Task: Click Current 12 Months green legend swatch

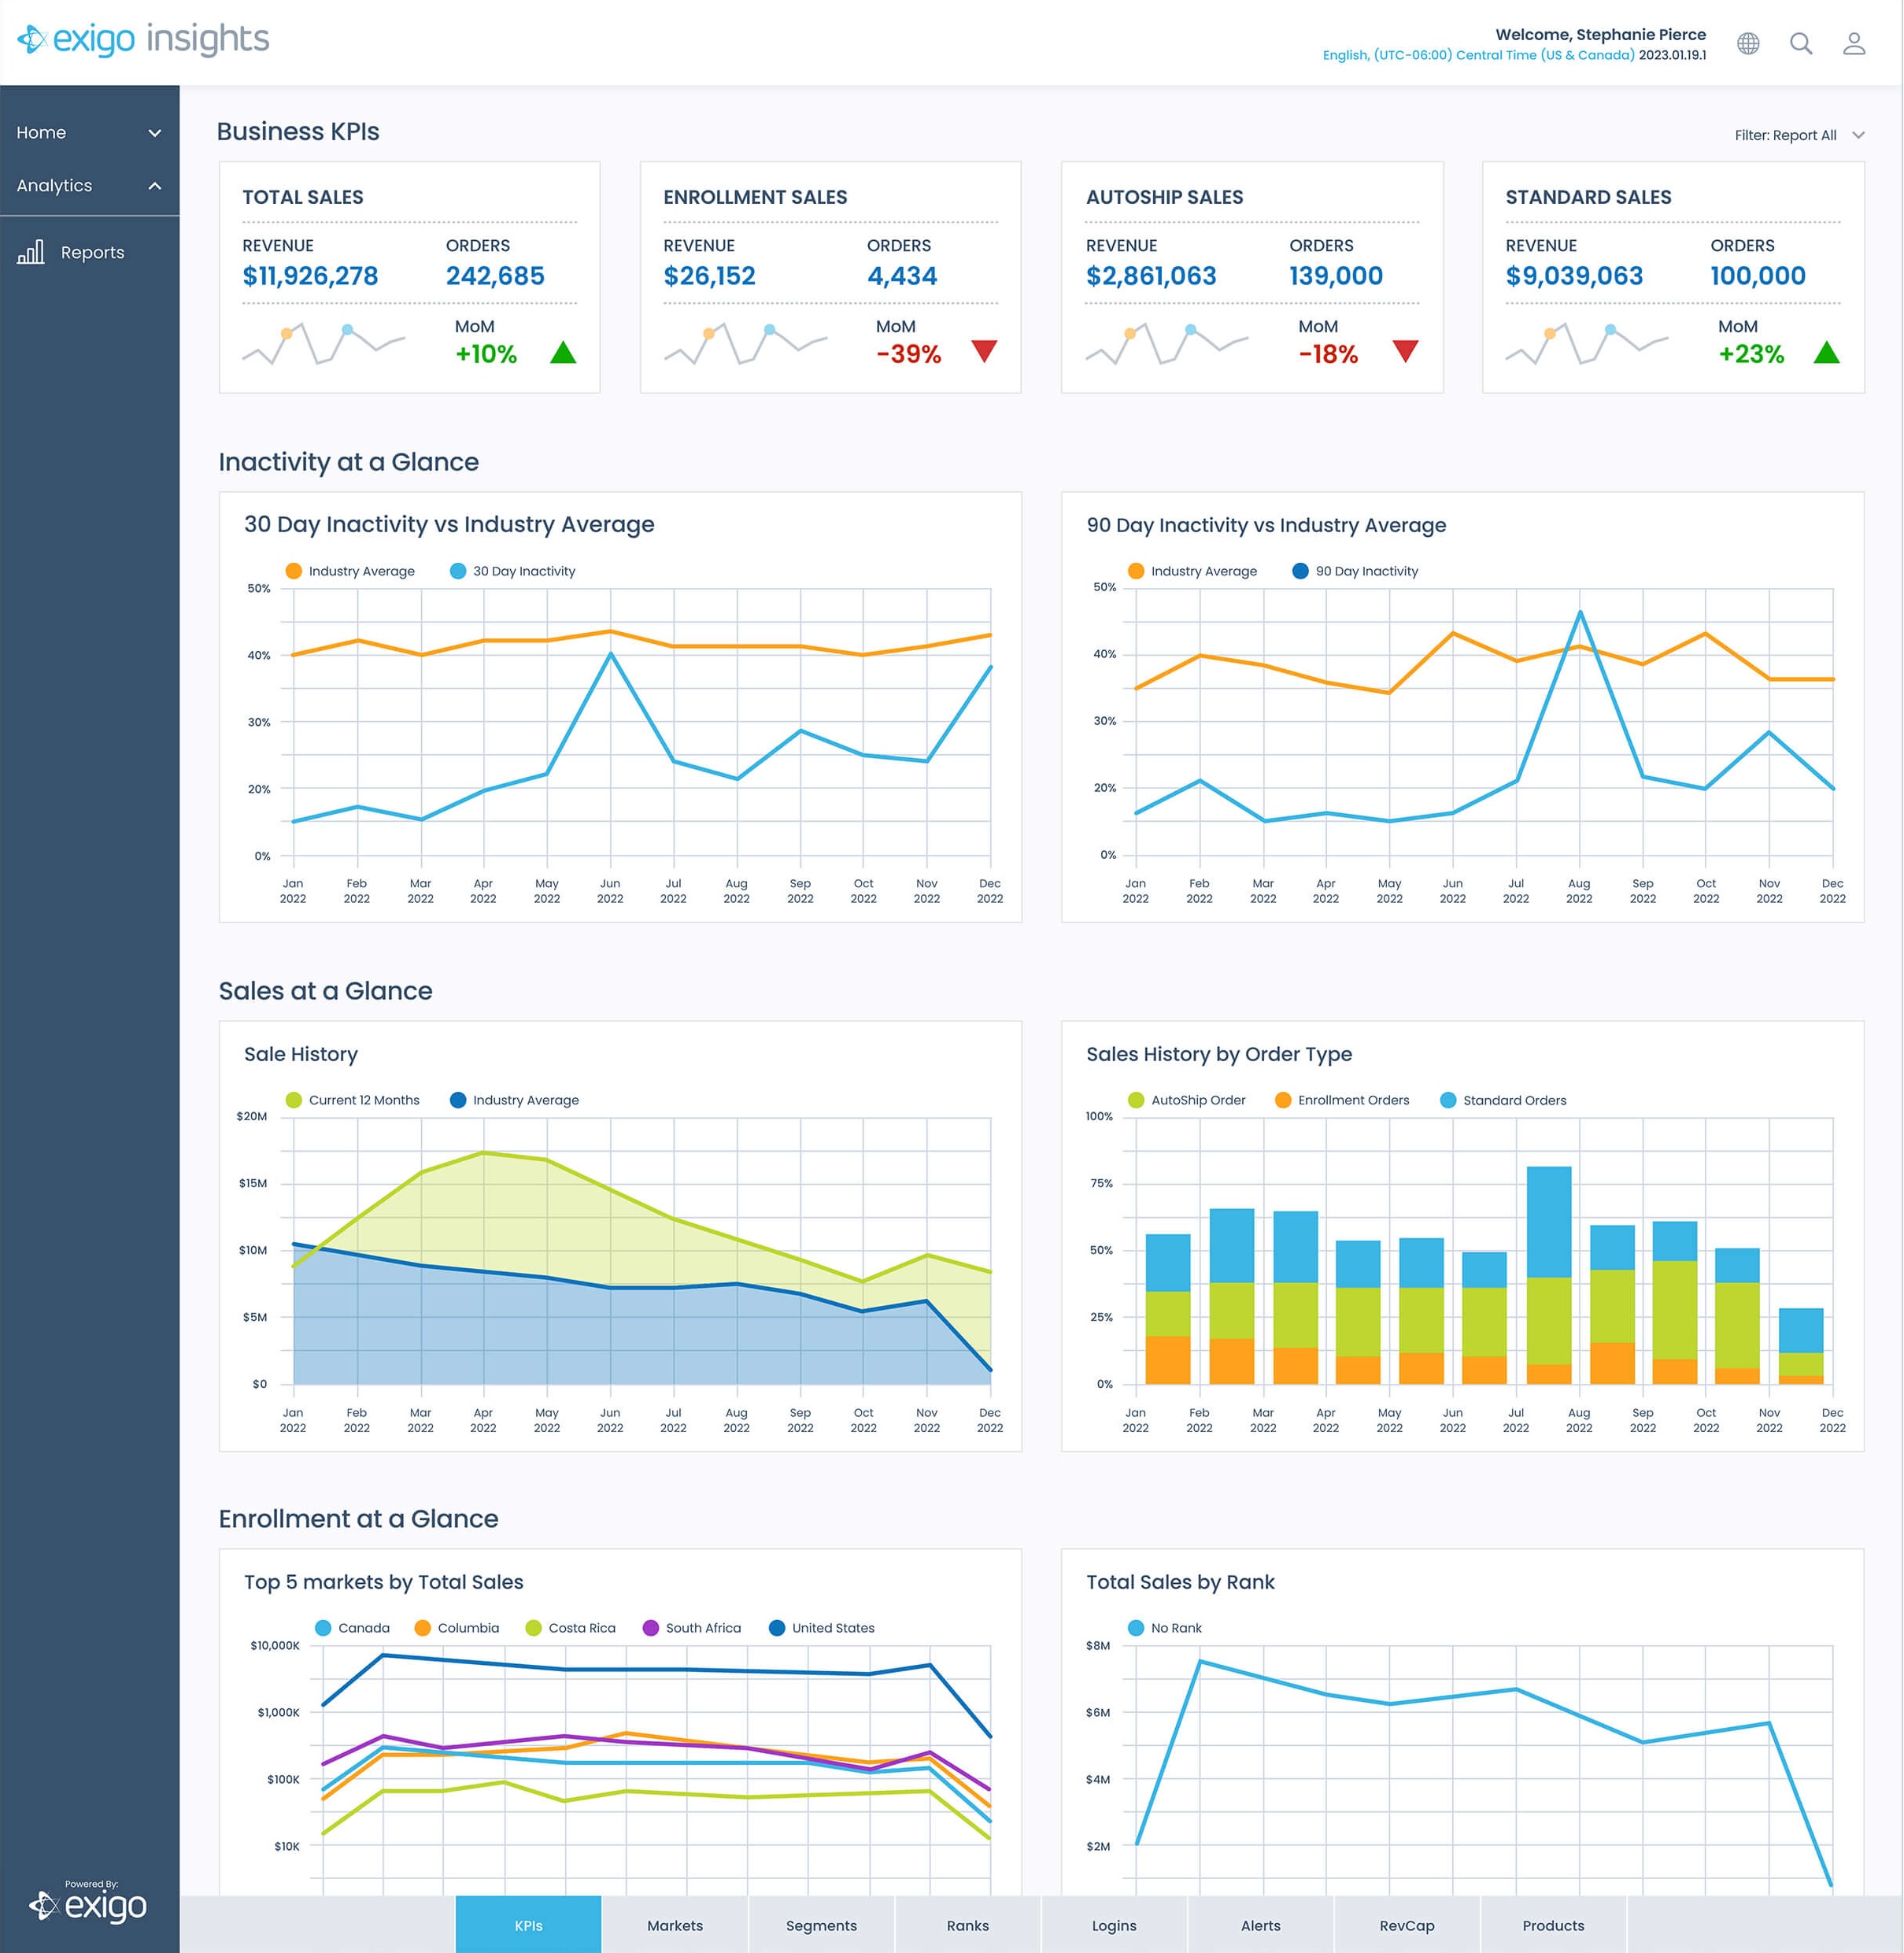Action: click(293, 1100)
